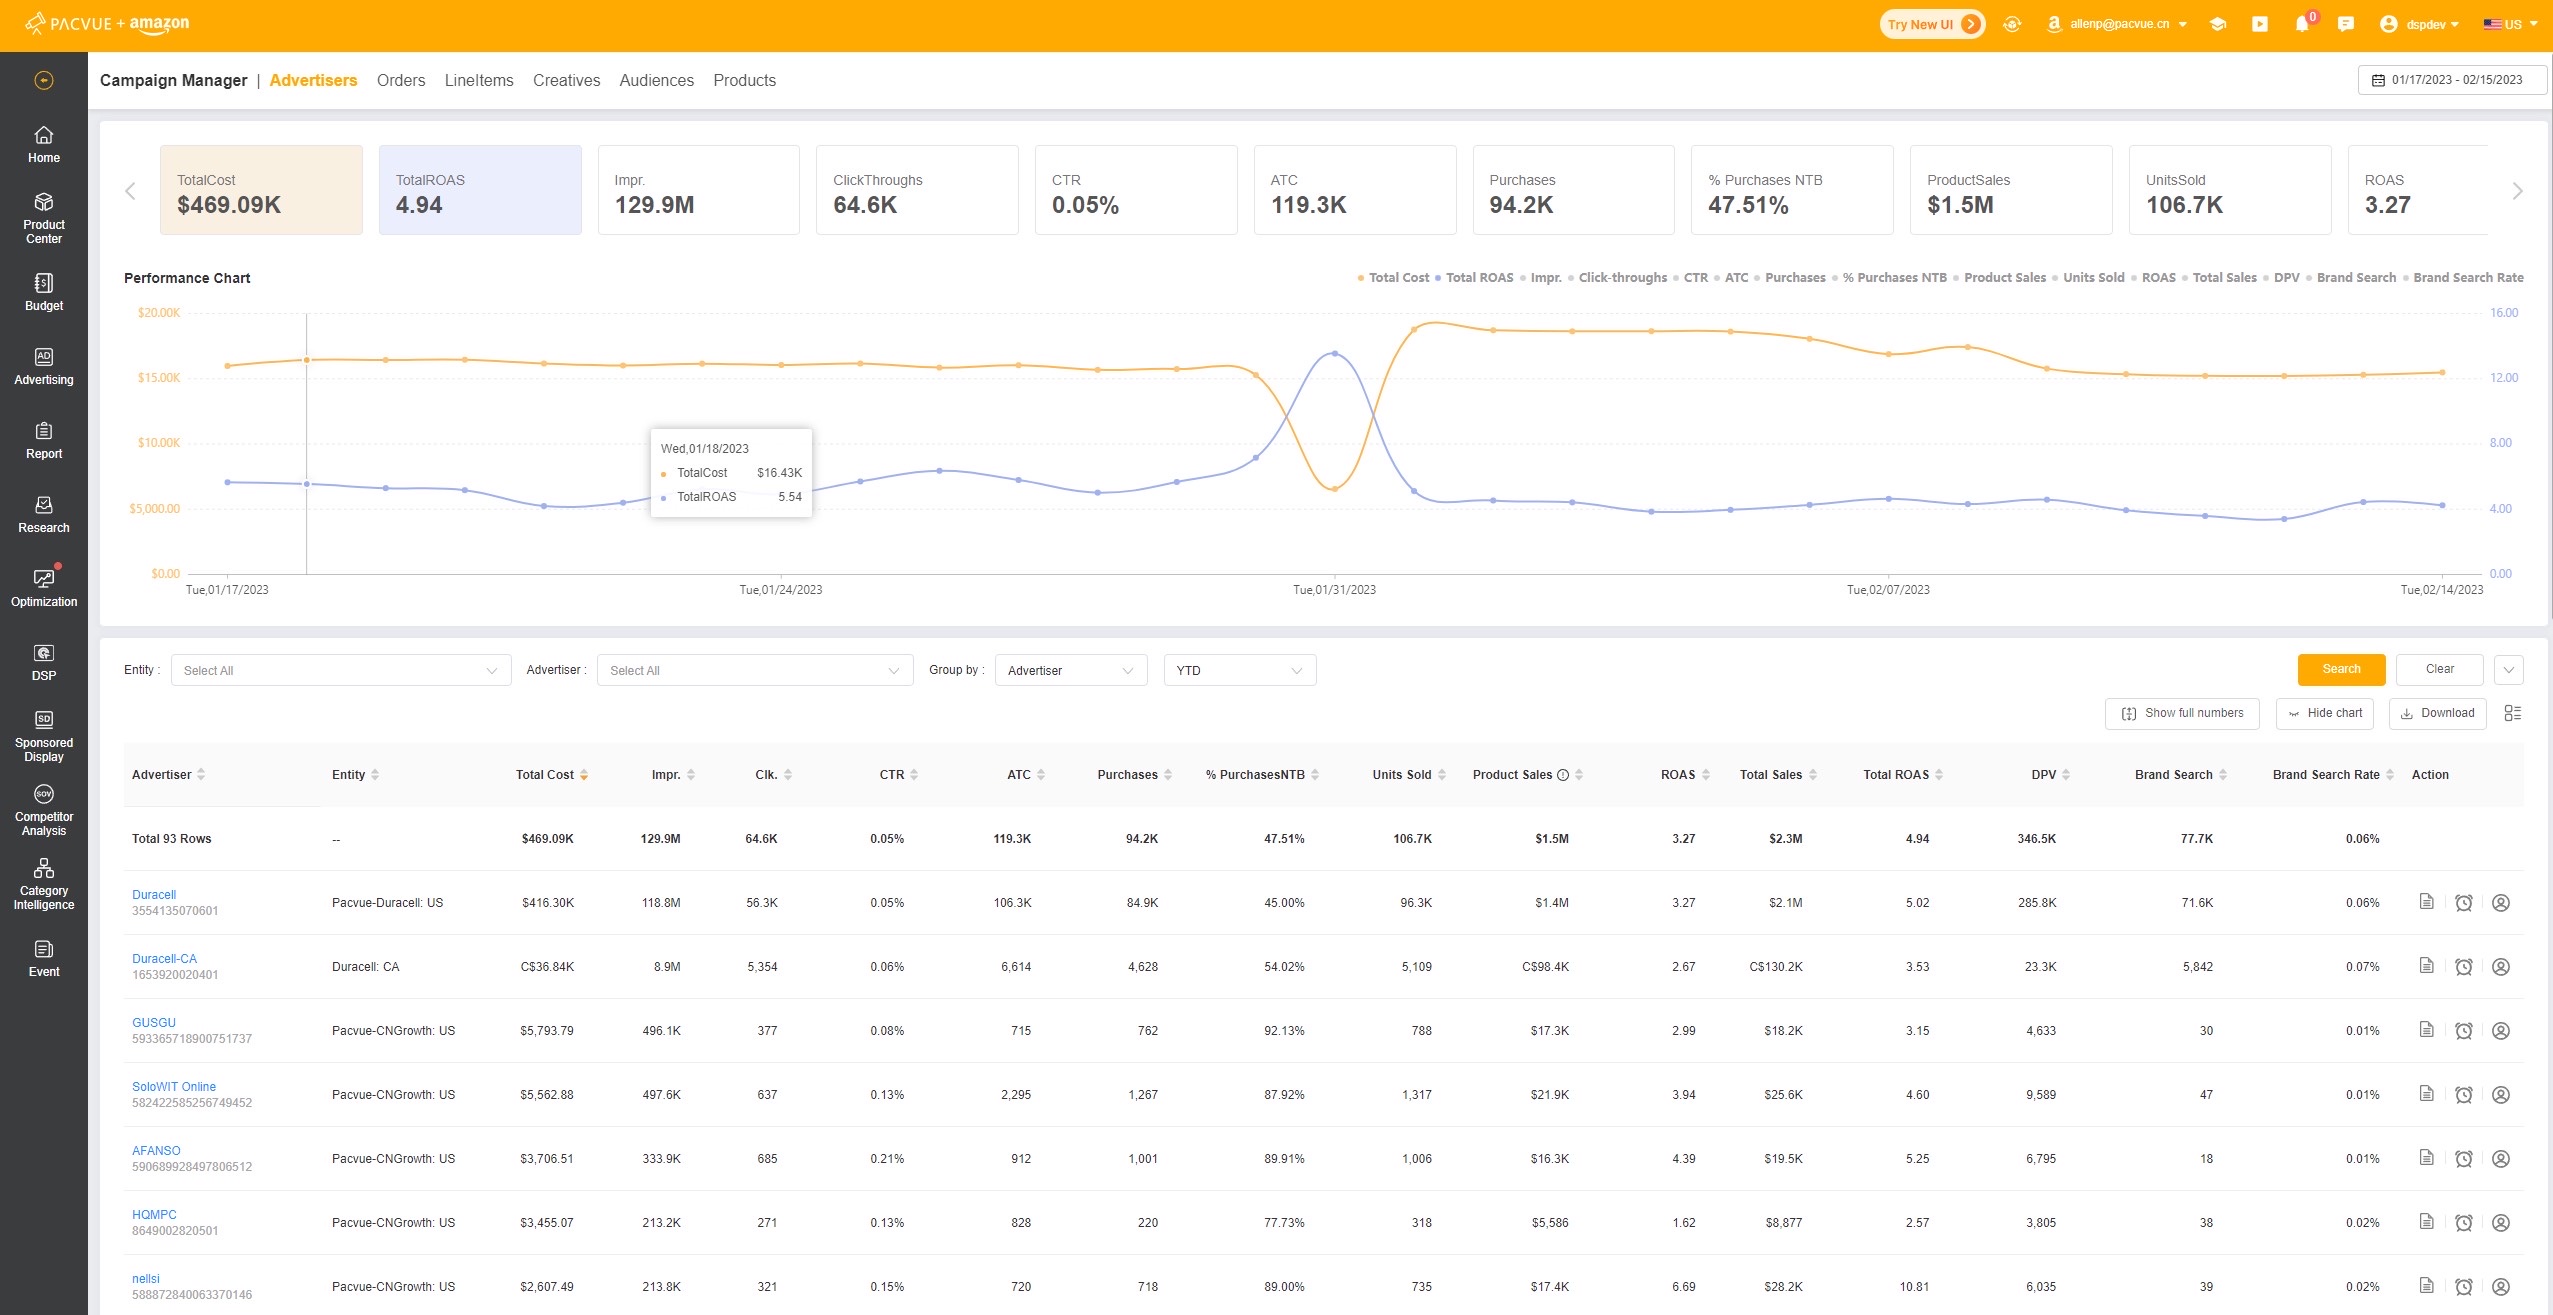The image size is (2553, 1315).
Task: Open the document icon for Duracell row
Action: tap(2426, 902)
